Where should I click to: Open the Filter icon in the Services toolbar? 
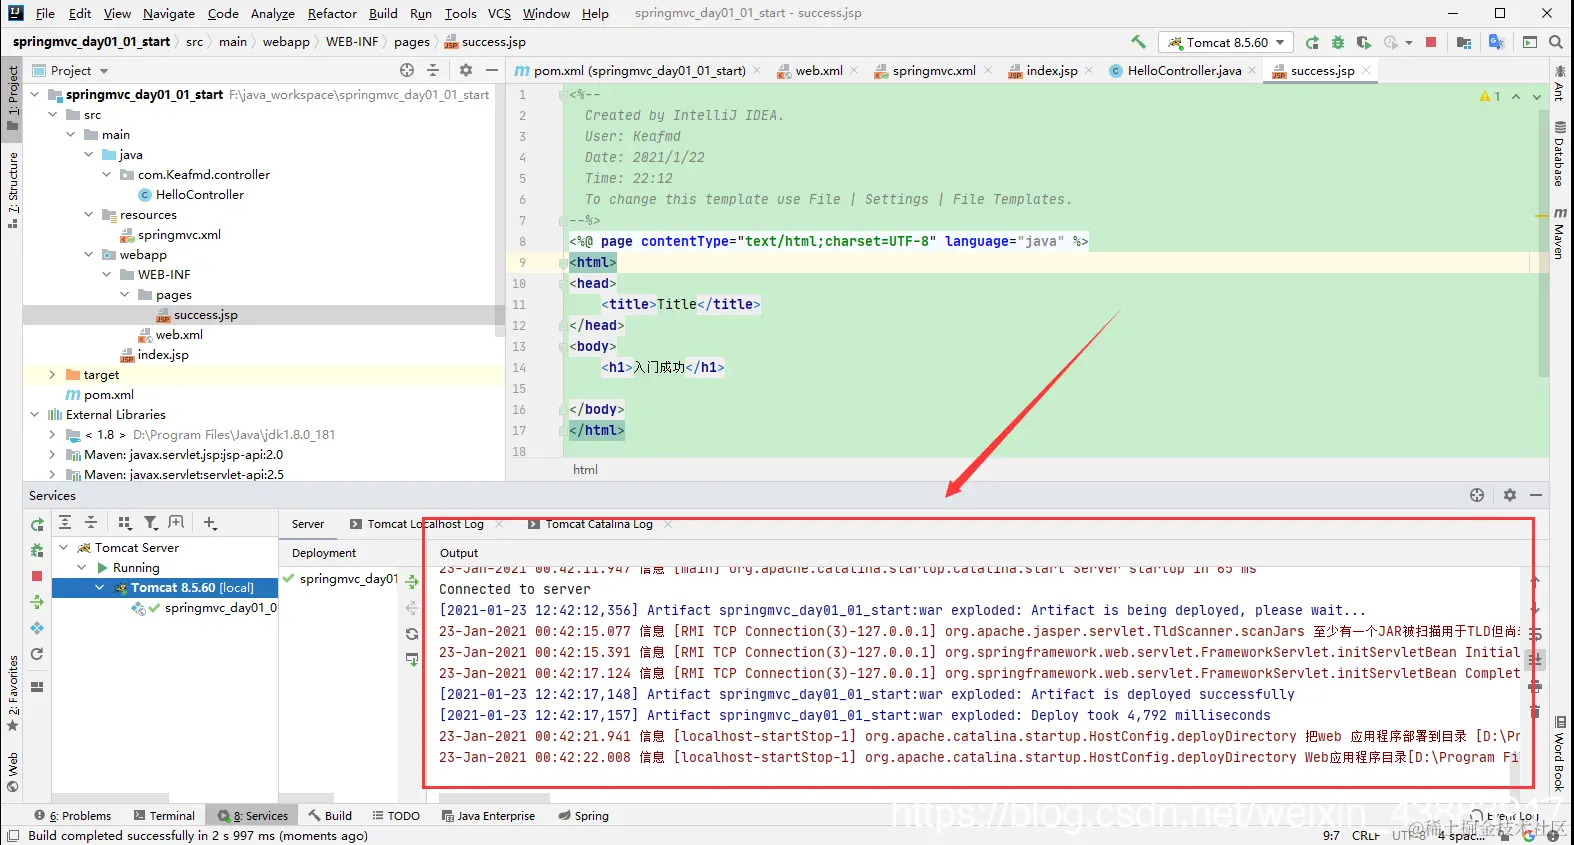(x=151, y=522)
